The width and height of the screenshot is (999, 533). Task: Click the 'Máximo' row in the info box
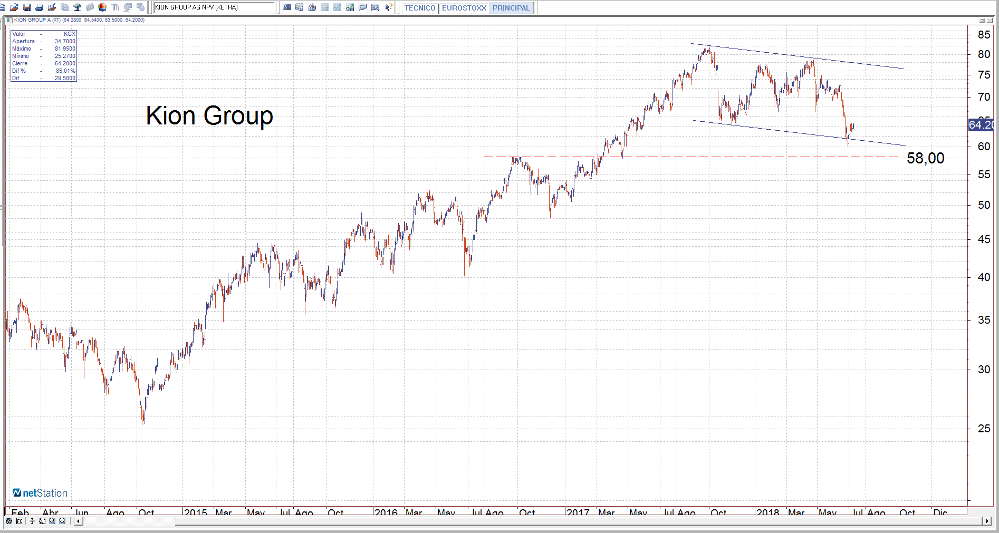tap(43, 48)
